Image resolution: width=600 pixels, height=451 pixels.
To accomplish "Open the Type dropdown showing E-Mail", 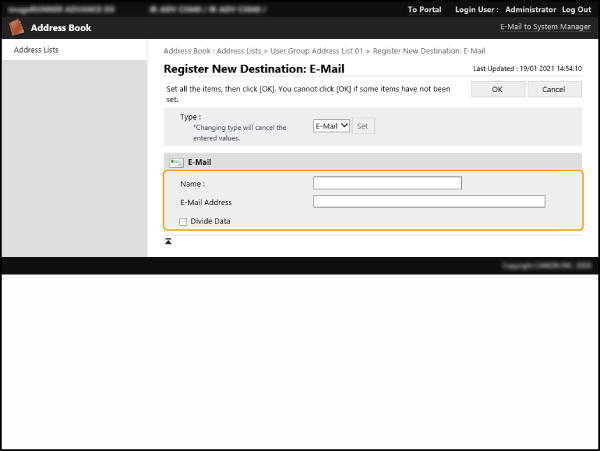I will (x=331, y=126).
